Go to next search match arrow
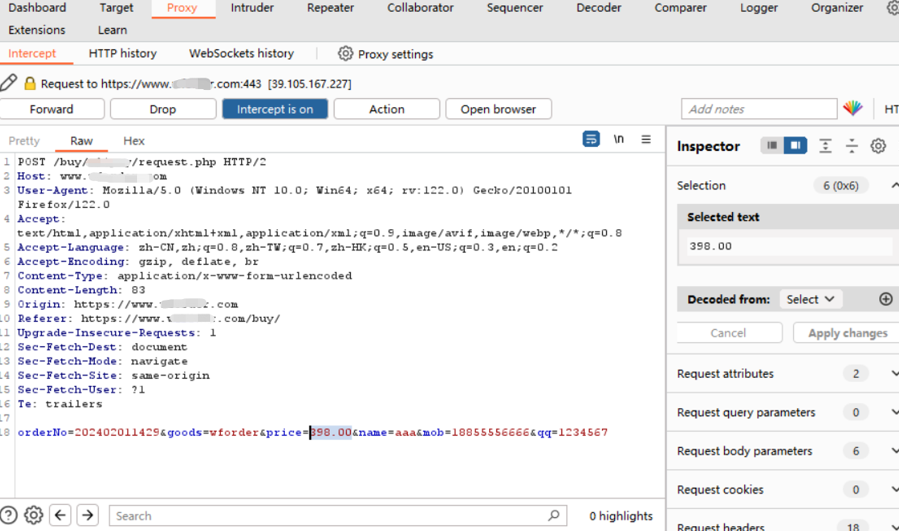The width and height of the screenshot is (899, 531). (x=88, y=515)
